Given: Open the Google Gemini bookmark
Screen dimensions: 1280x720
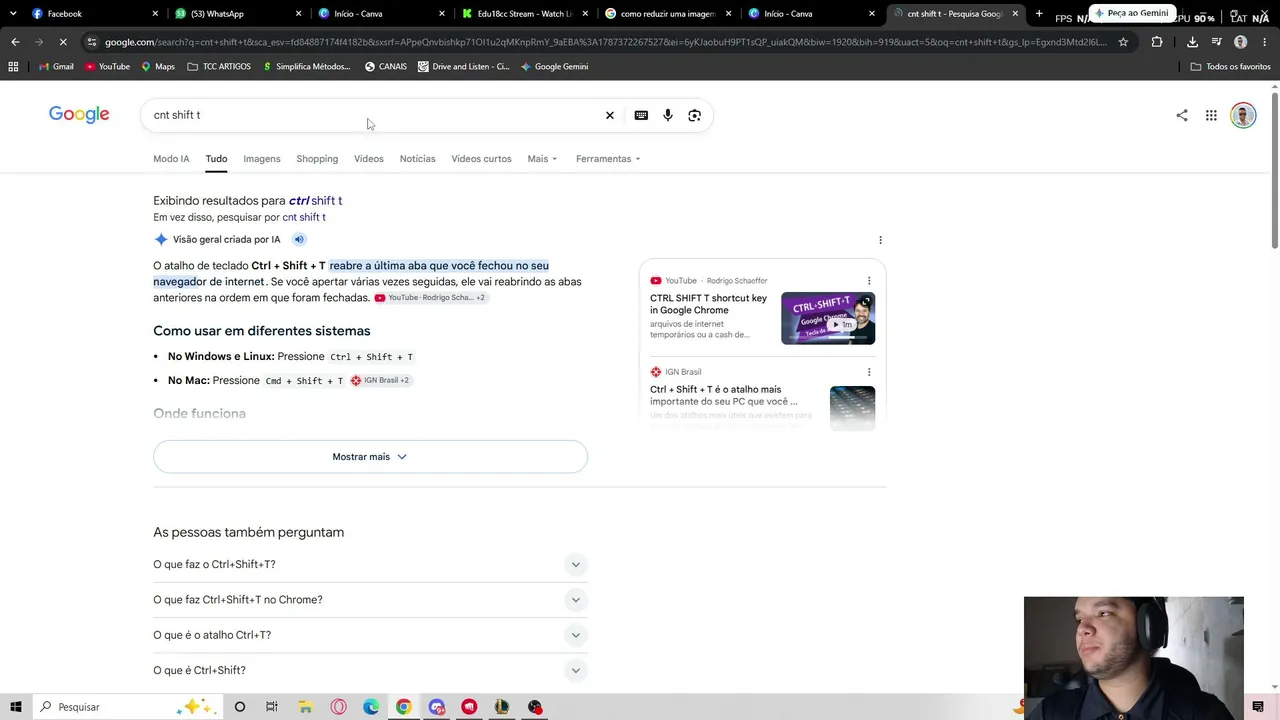Looking at the screenshot, I should point(554,66).
